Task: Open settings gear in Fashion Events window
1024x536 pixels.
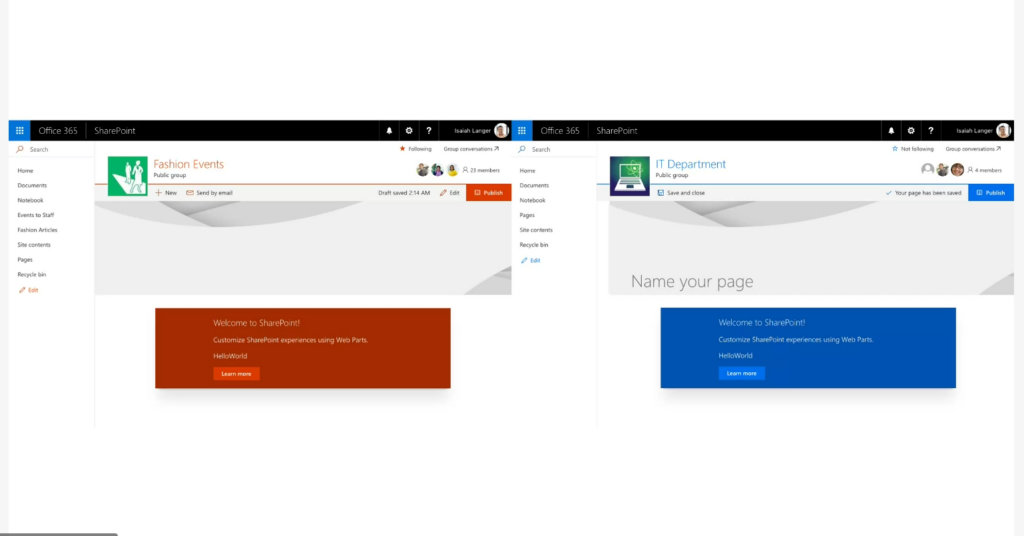Action: coord(409,131)
